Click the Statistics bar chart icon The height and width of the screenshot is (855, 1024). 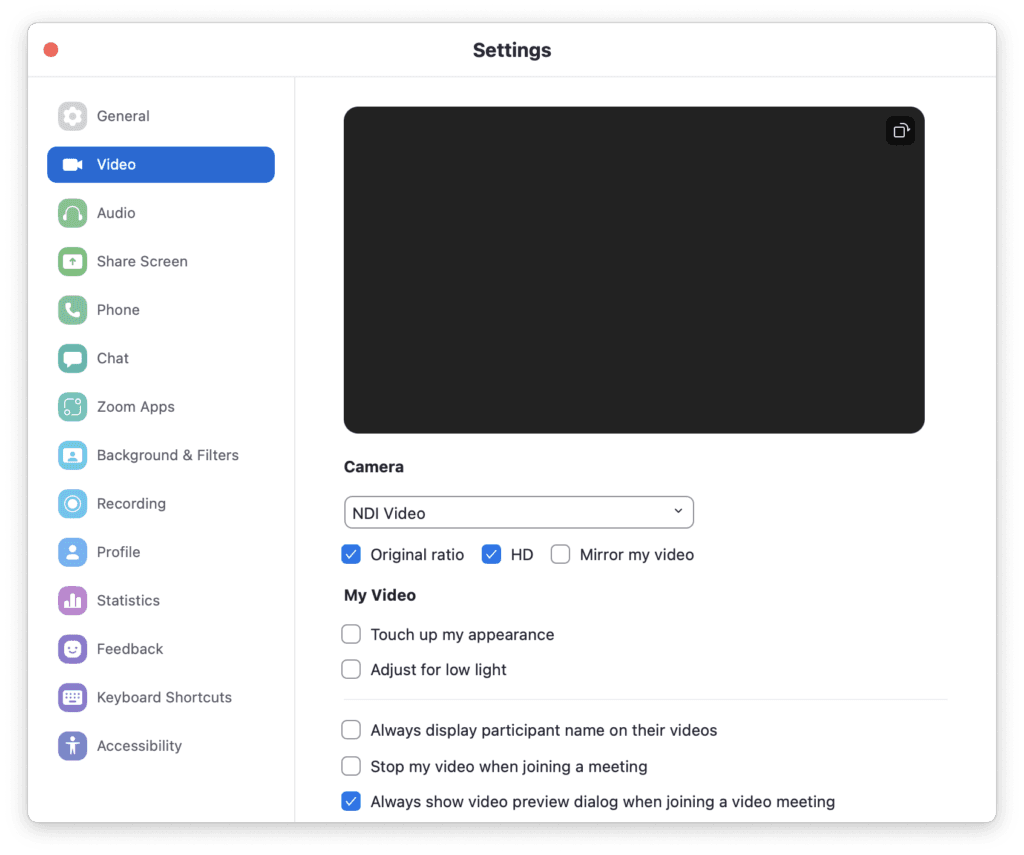coord(73,601)
